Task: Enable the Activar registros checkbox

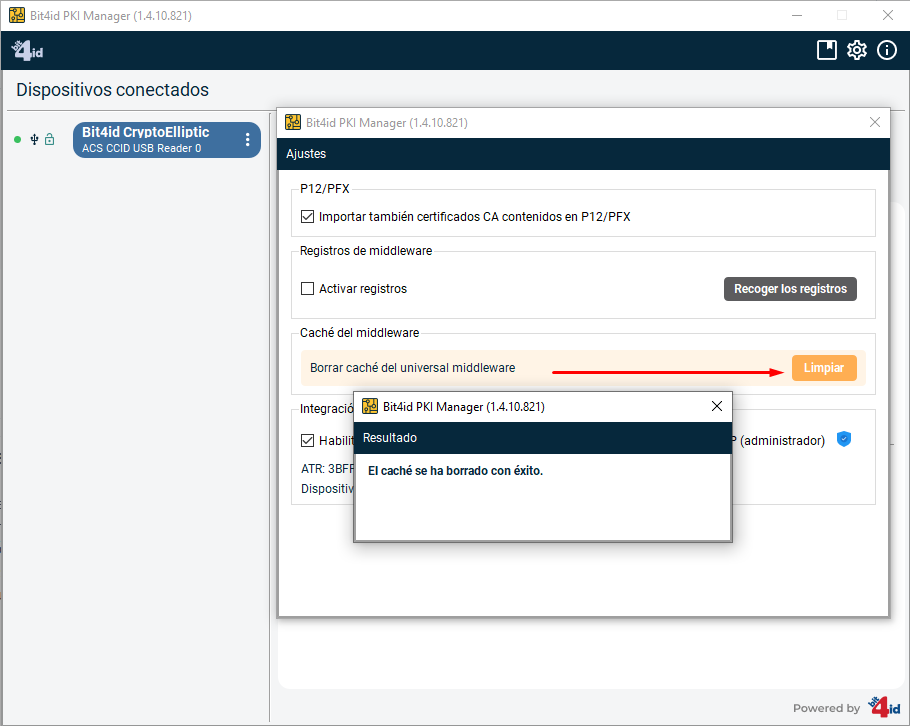Action: (x=308, y=288)
